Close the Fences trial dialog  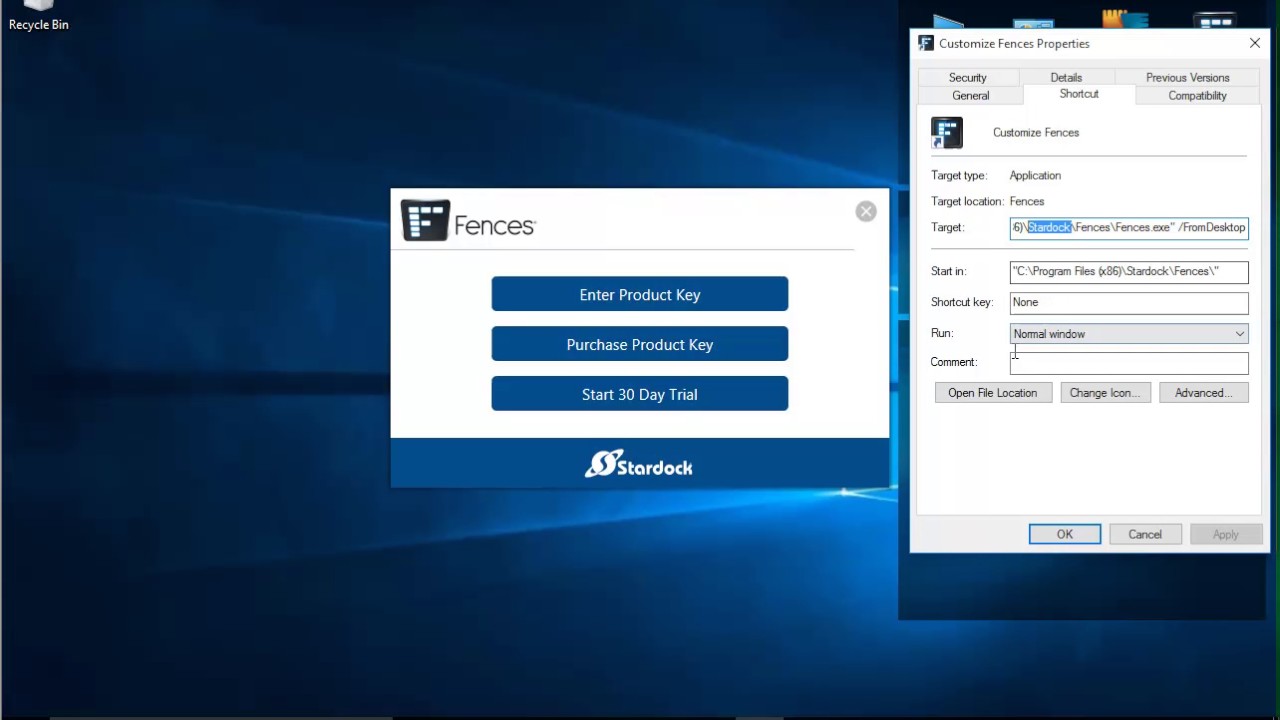(x=866, y=211)
